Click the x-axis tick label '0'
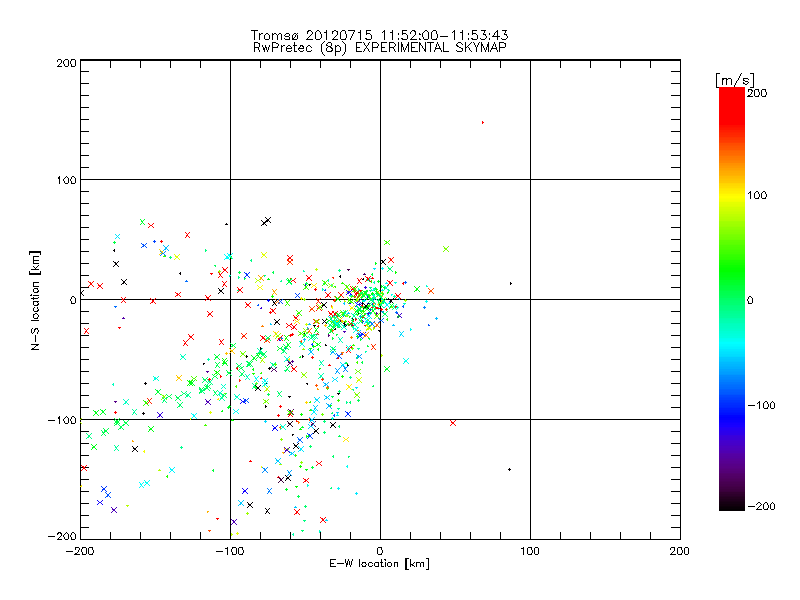The image size is (800, 600). click(380, 551)
